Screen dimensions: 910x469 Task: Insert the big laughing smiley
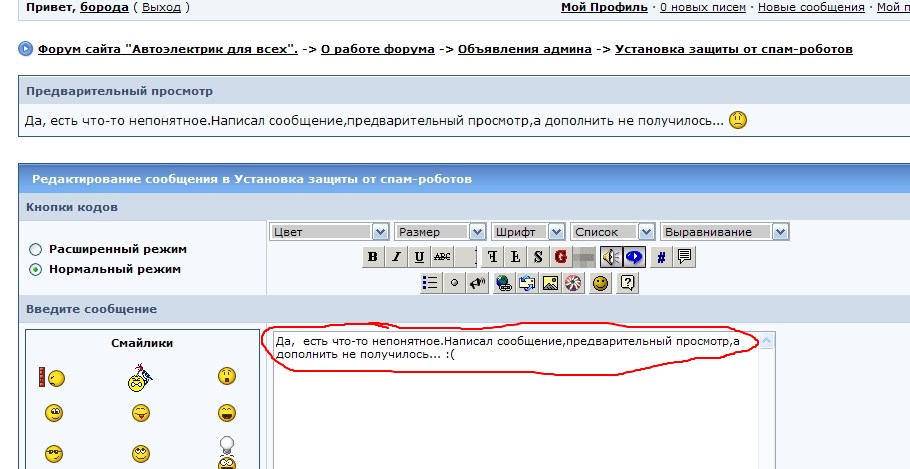227,413
